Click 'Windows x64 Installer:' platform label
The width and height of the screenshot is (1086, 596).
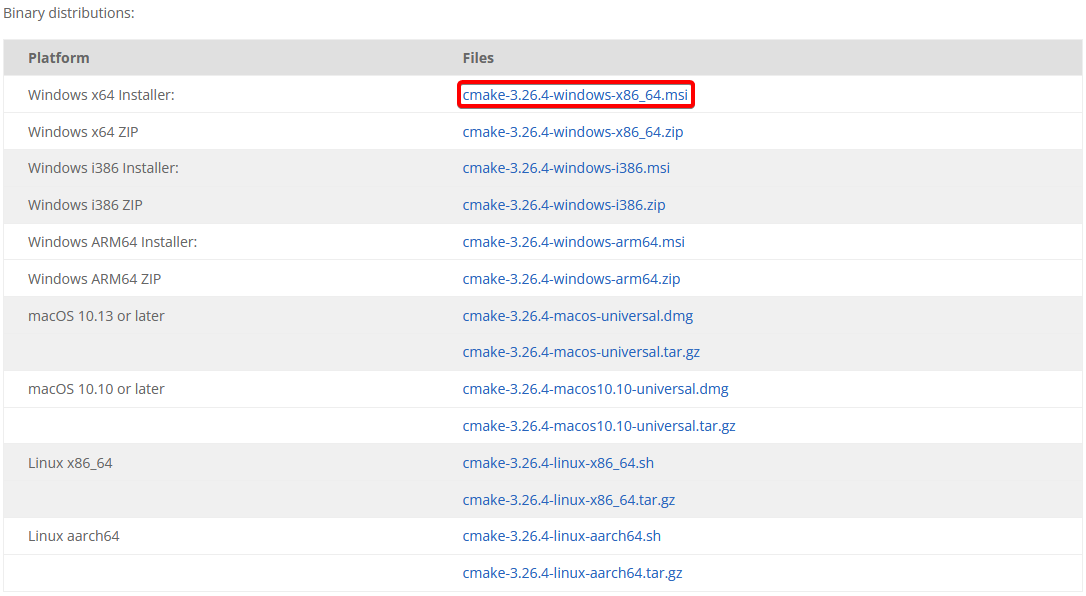coord(101,95)
